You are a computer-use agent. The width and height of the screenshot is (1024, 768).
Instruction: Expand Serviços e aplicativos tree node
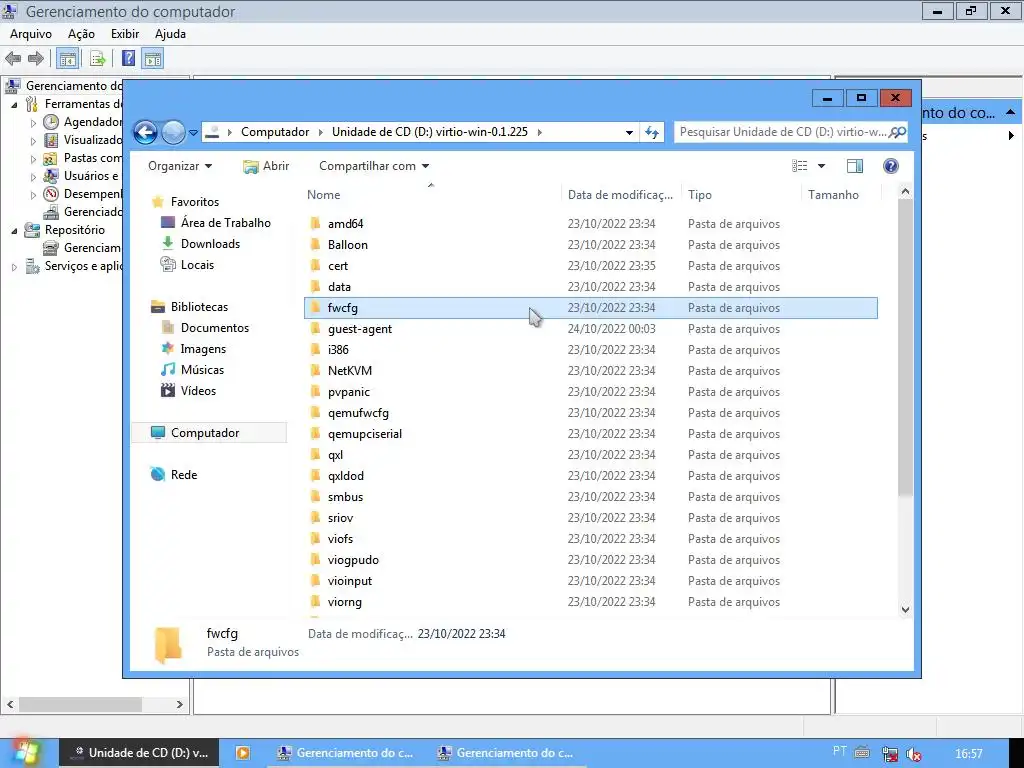coord(14,266)
